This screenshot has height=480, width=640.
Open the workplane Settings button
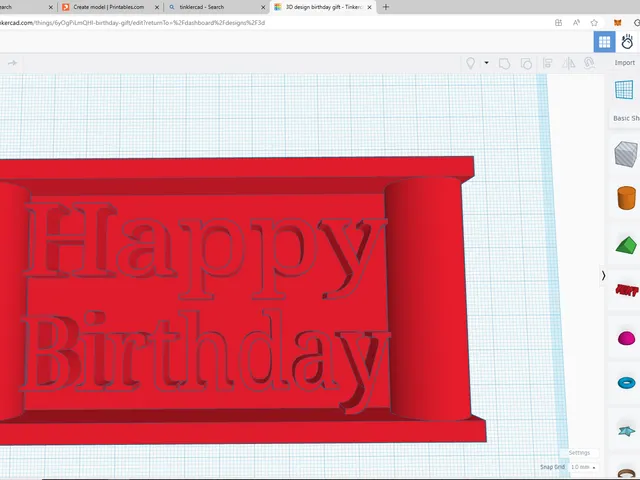579,453
